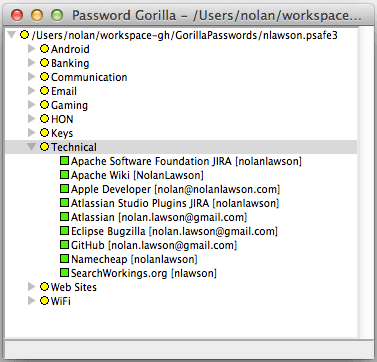Click the yellow circle beside Web Sites
This screenshot has height=362, width=377.
(44, 287)
